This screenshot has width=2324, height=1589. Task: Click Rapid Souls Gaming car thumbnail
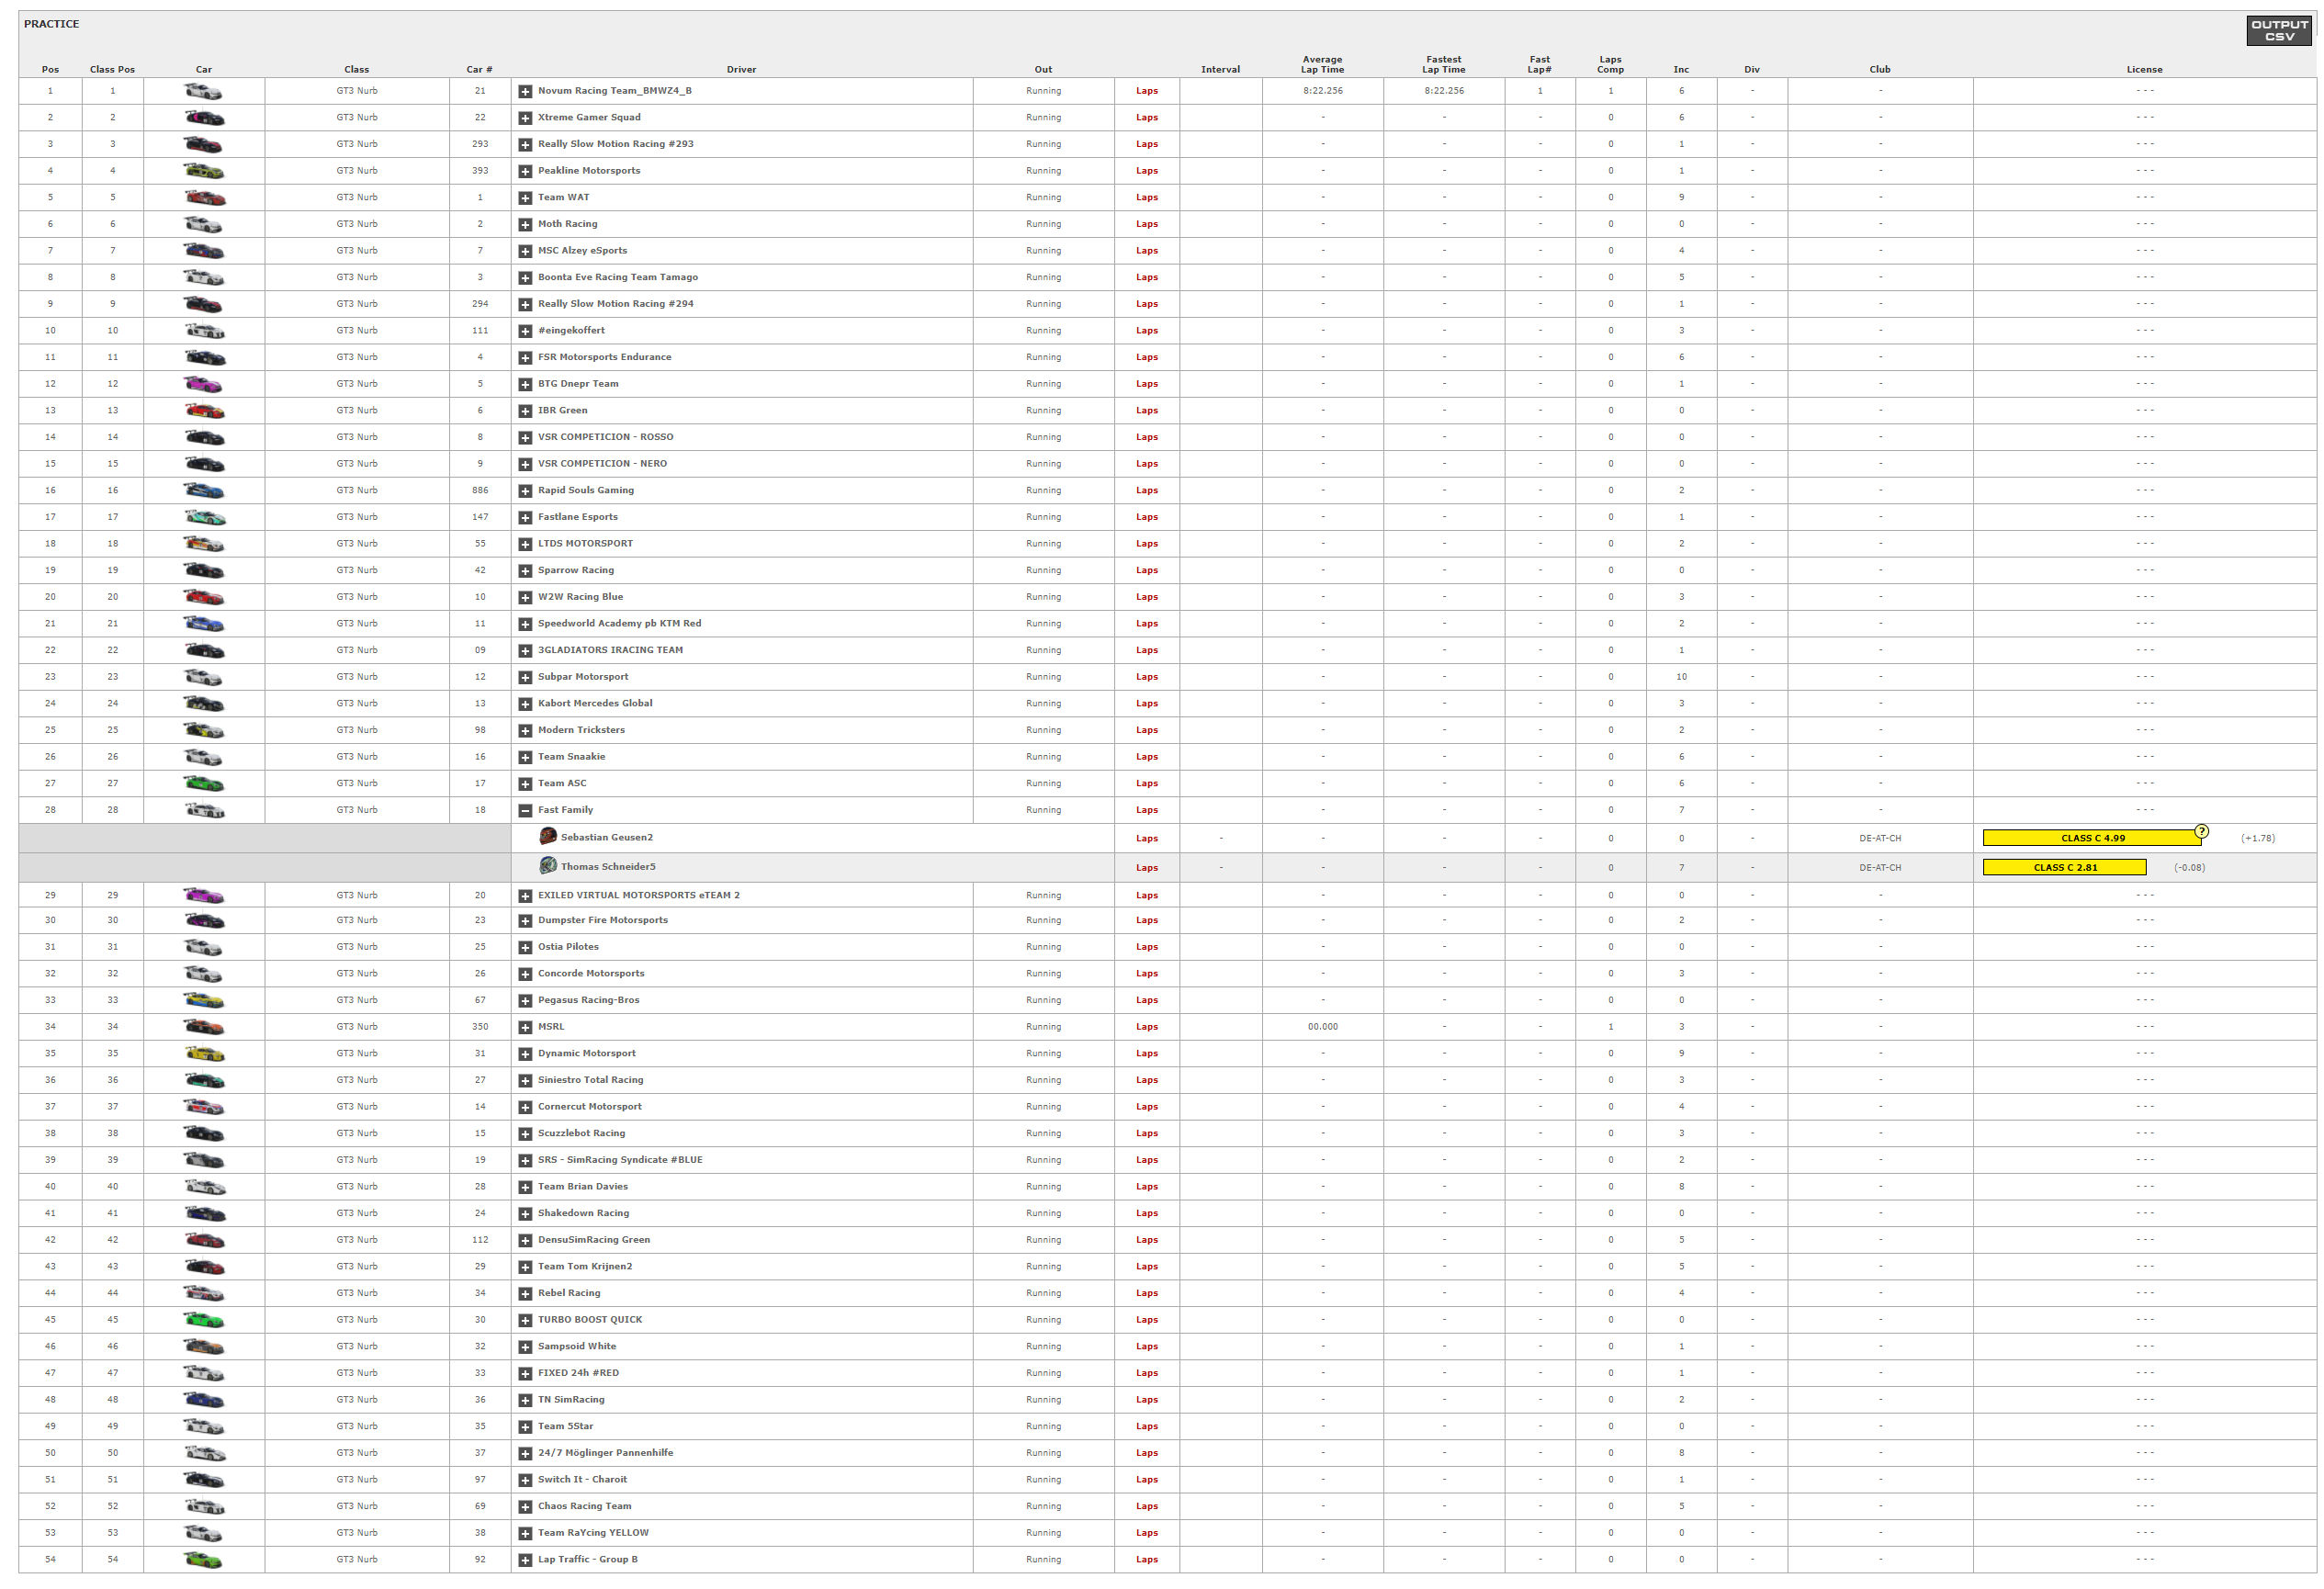click(x=204, y=491)
